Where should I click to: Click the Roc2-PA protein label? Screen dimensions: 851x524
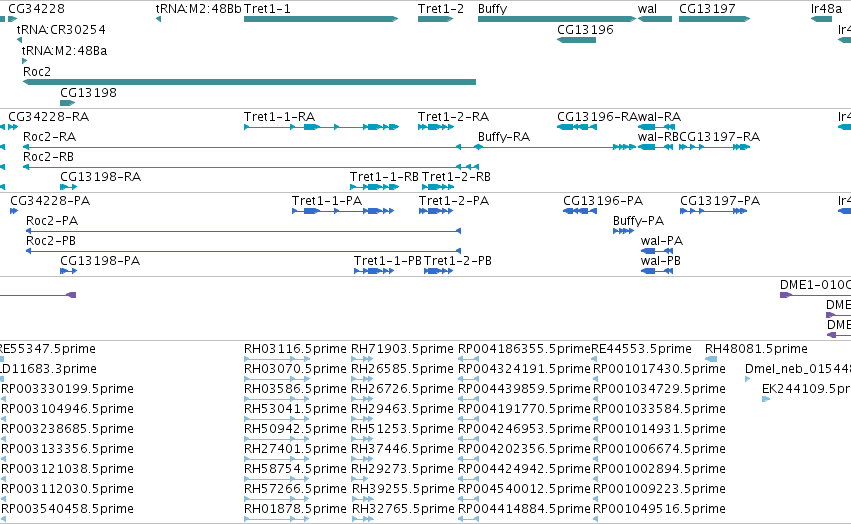point(52,221)
